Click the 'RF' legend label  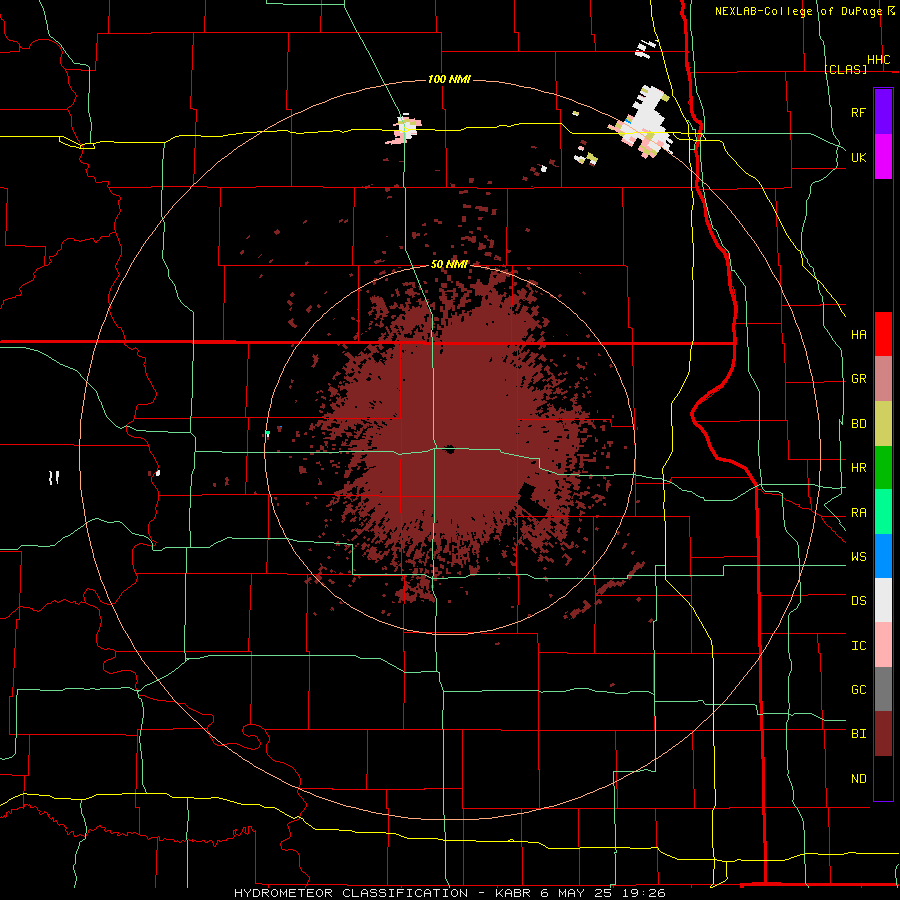(858, 112)
